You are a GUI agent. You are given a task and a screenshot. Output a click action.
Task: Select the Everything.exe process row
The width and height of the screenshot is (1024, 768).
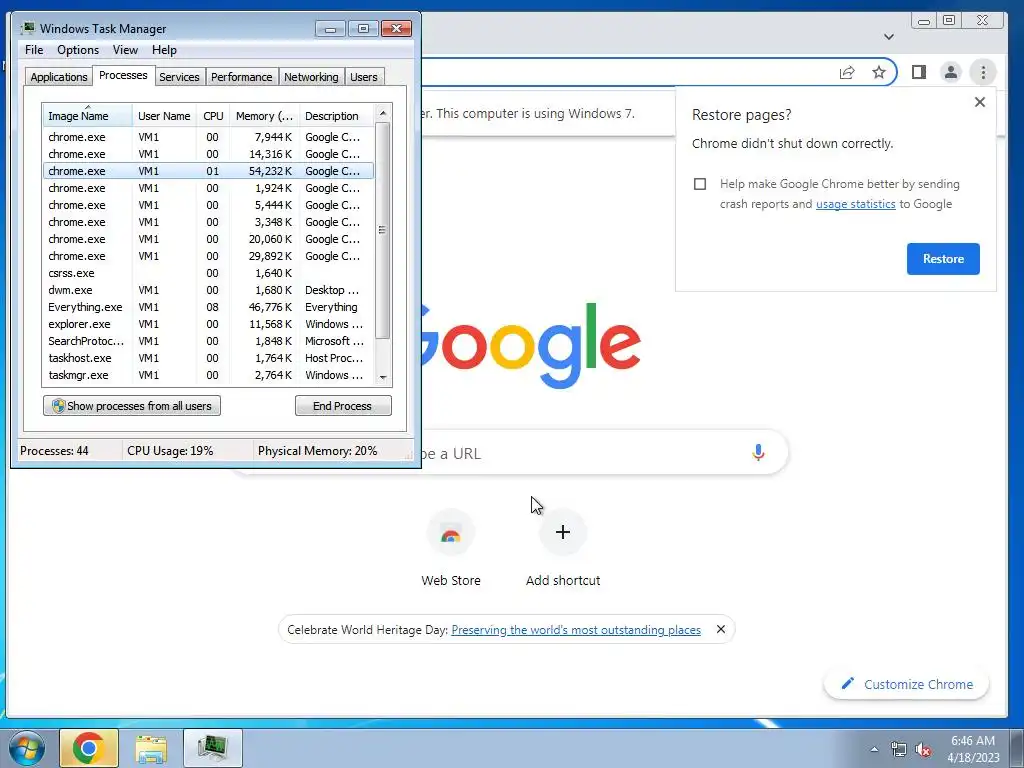208,307
